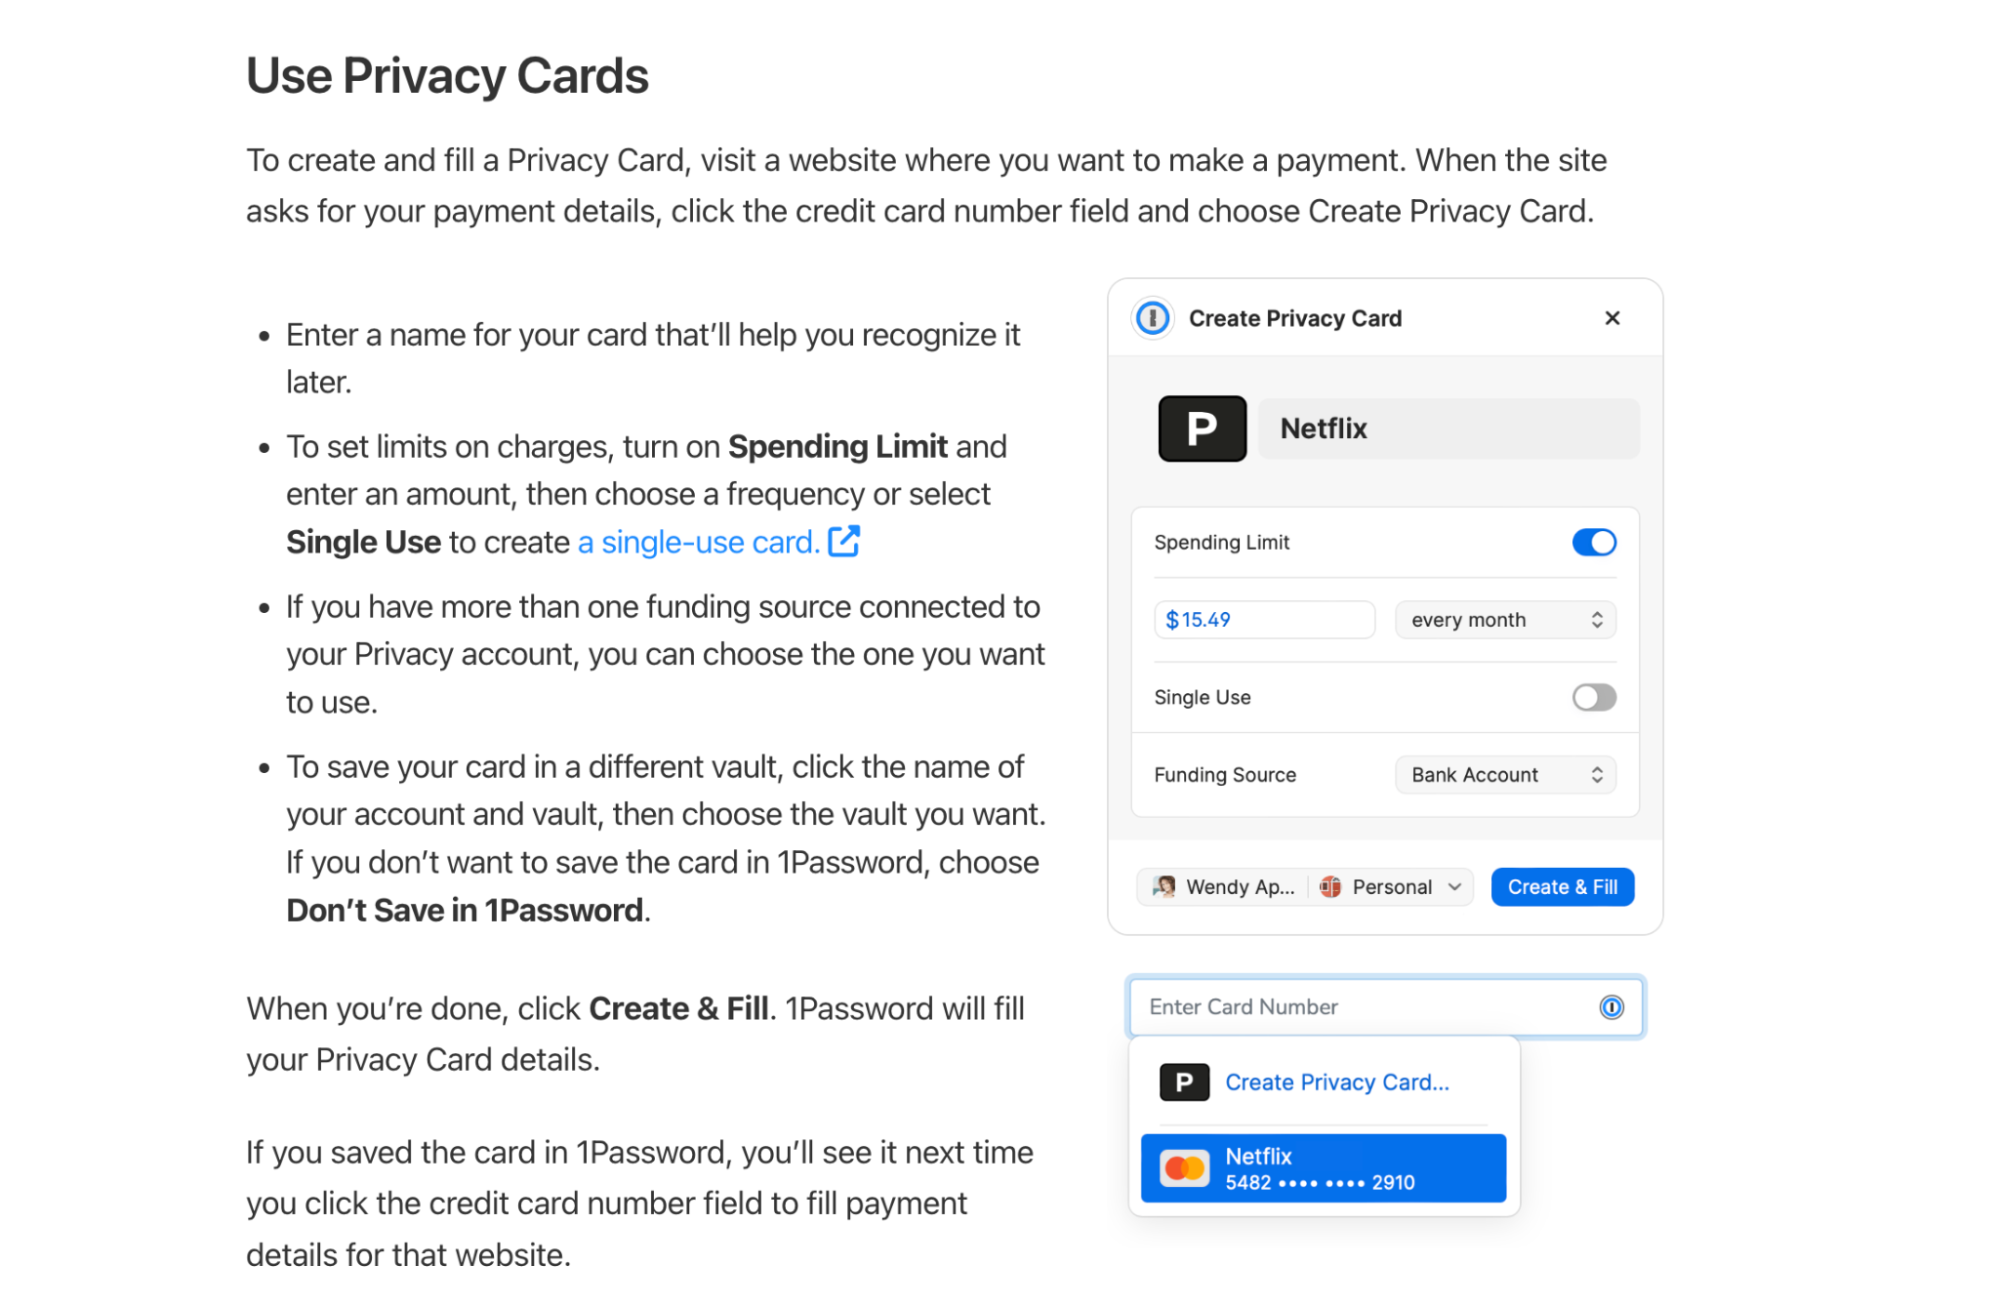Toggle Spending Limit off then inspect fields
This screenshot has width=1999, height=1310.
(x=1593, y=542)
